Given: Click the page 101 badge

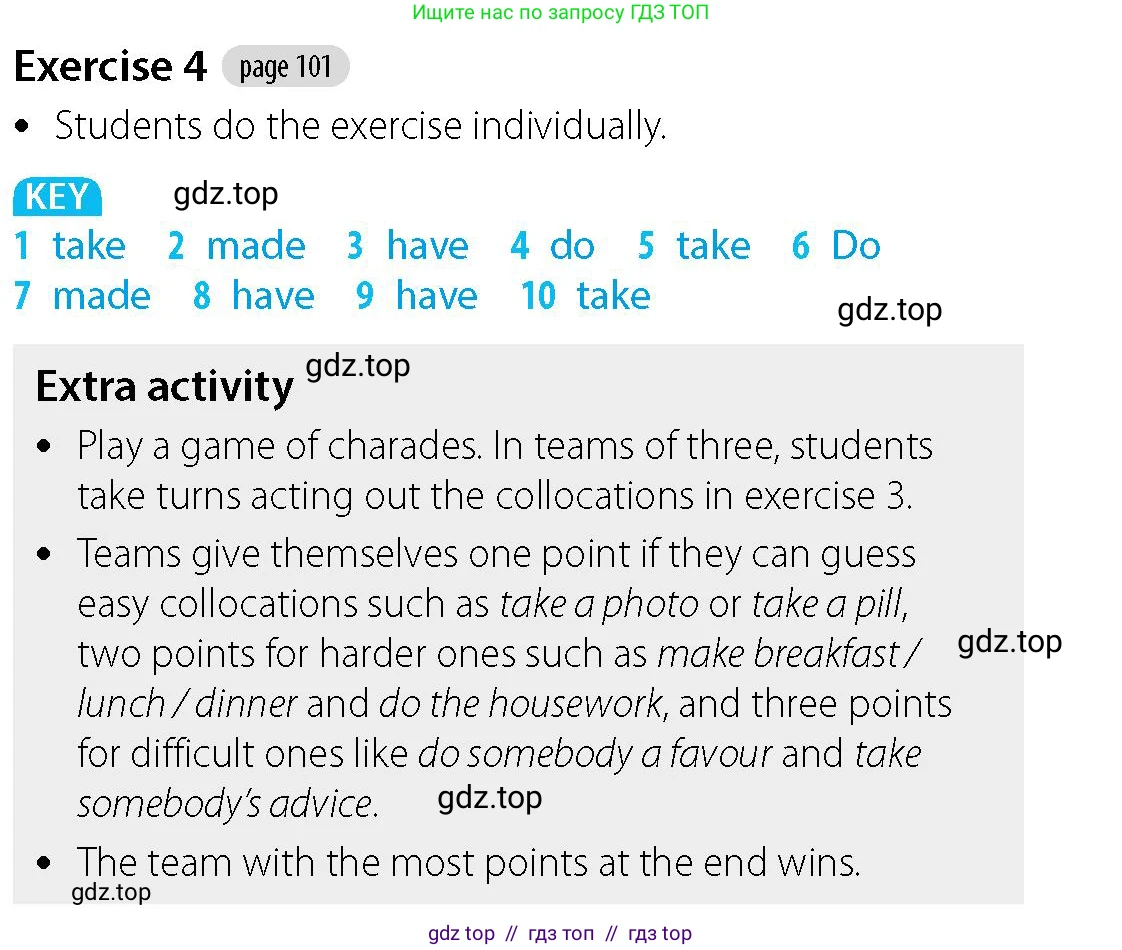Looking at the screenshot, I should [x=286, y=67].
